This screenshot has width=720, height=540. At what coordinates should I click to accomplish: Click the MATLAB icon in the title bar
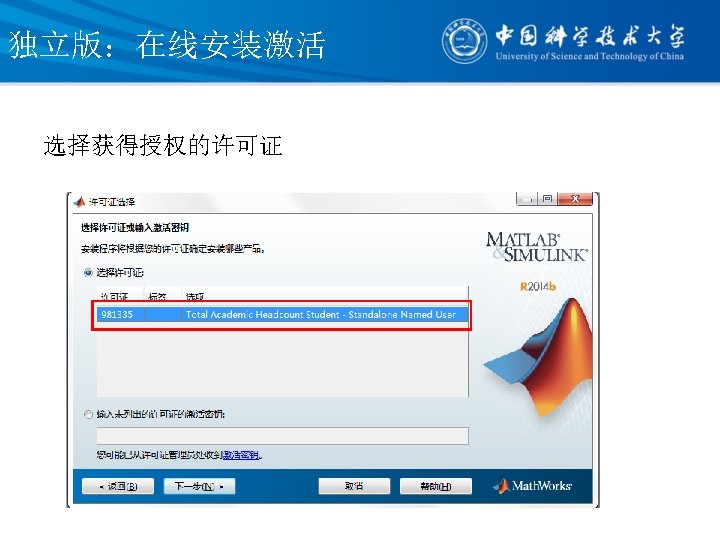coord(80,202)
